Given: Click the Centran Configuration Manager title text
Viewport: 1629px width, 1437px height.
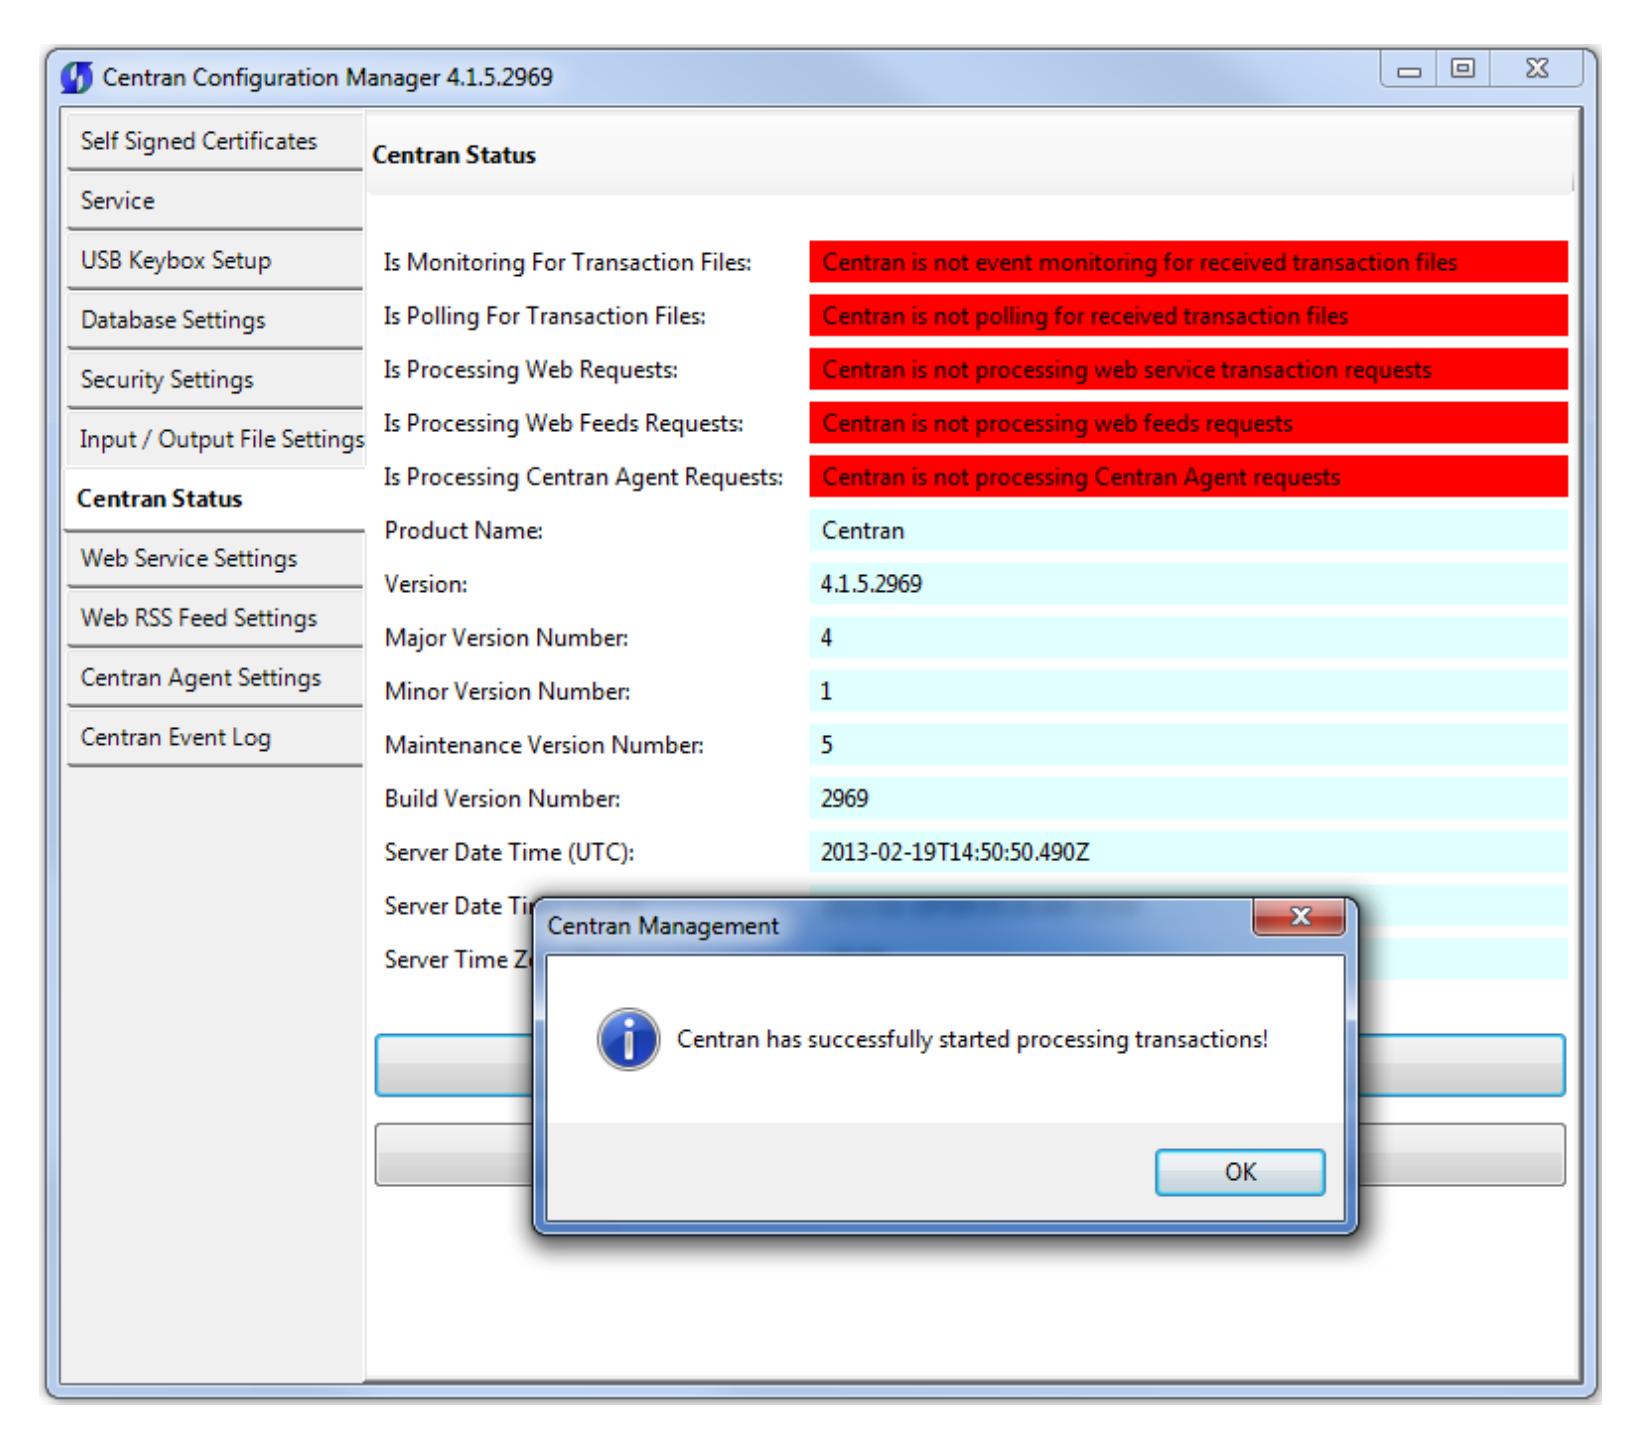Looking at the screenshot, I should click(x=327, y=78).
